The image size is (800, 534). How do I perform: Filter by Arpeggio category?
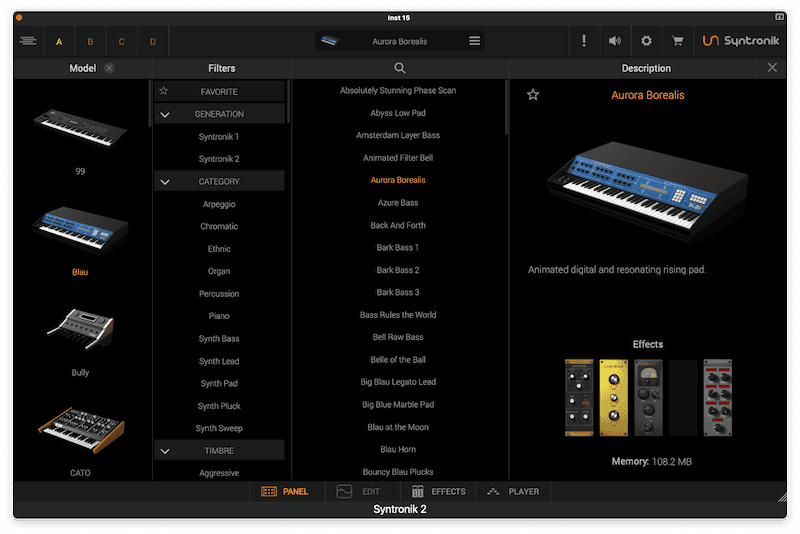pyautogui.click(x=219, y=204)
